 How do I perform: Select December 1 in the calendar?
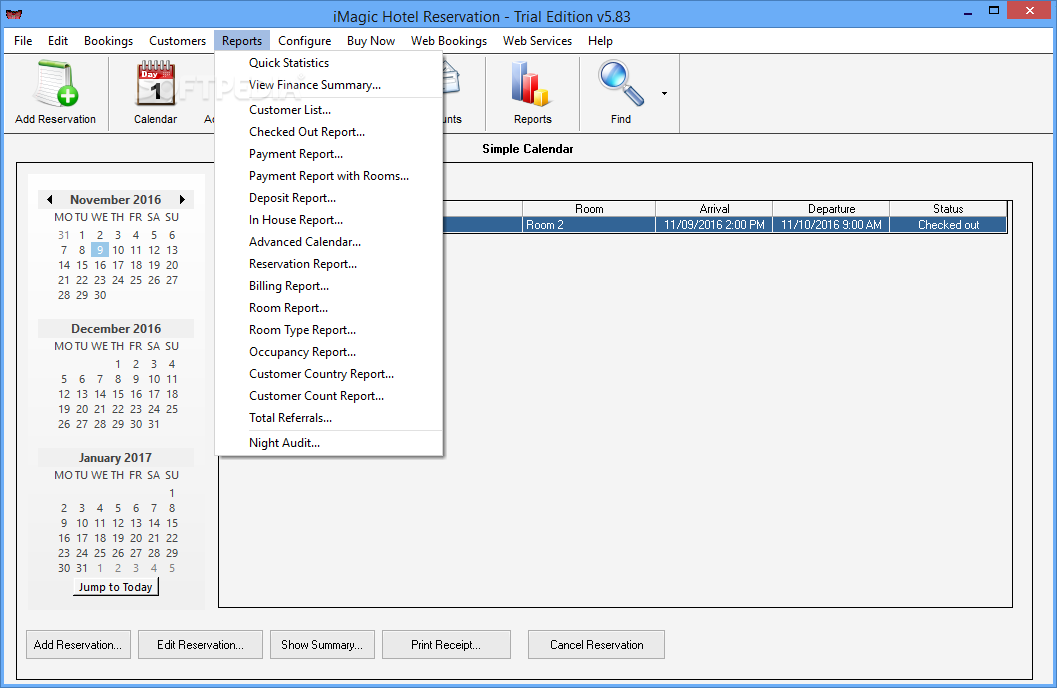click(118, 364)
